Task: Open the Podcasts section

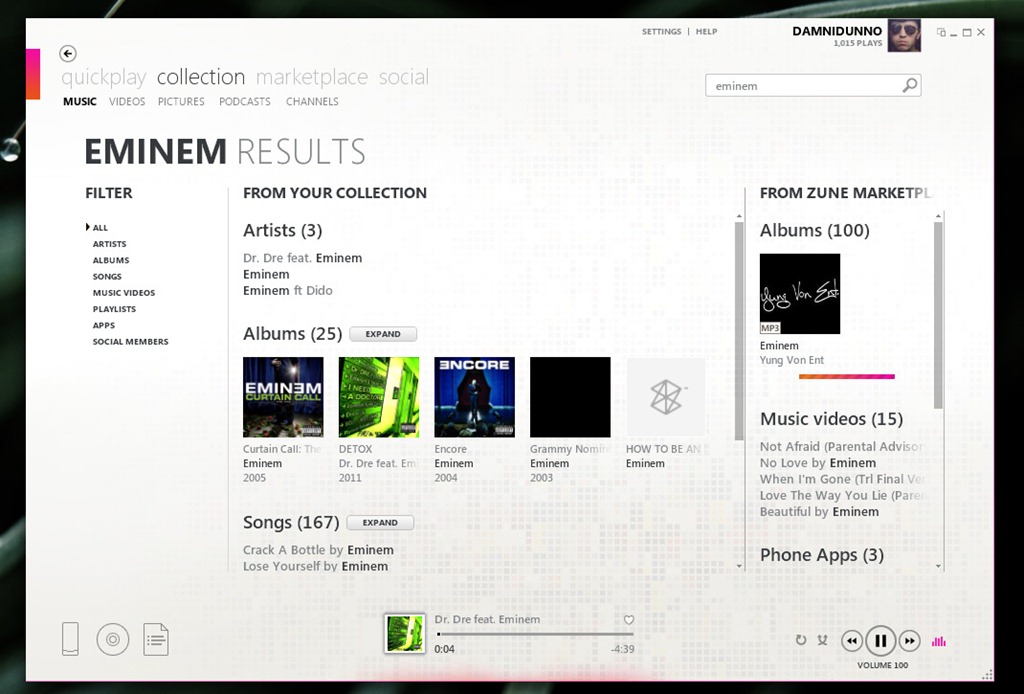Action: [245, 102]
